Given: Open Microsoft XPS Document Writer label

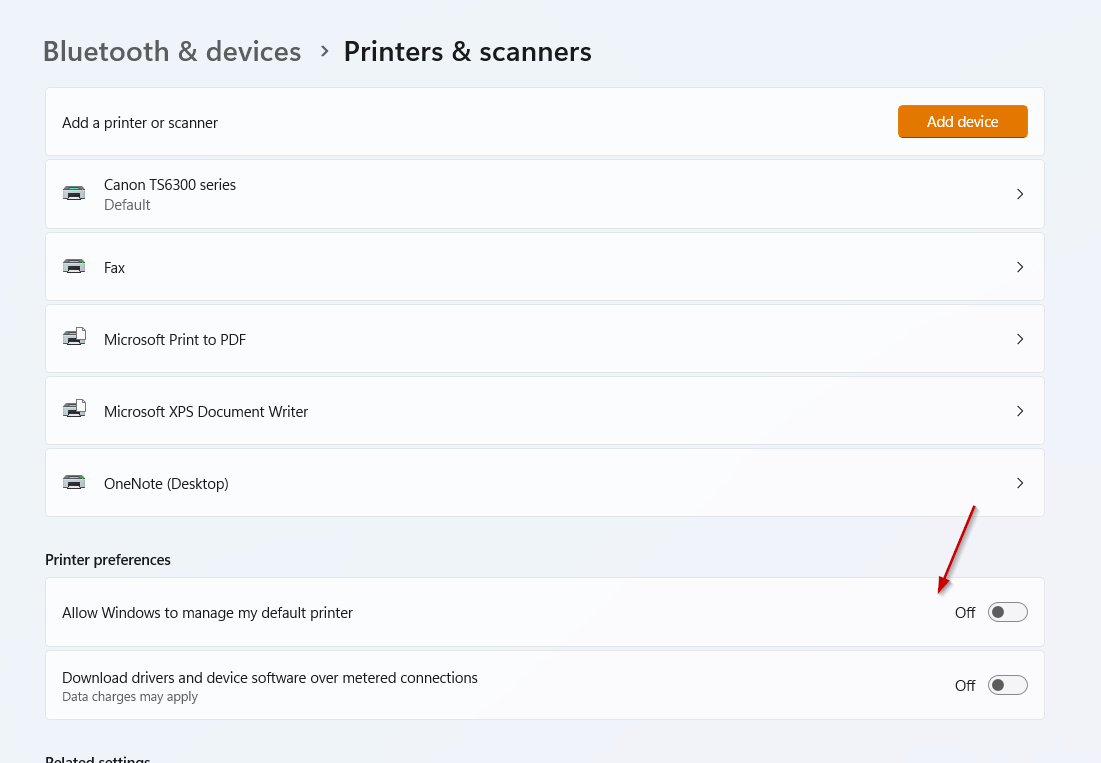Looking at the screenshot, I should tap(206, 411).
